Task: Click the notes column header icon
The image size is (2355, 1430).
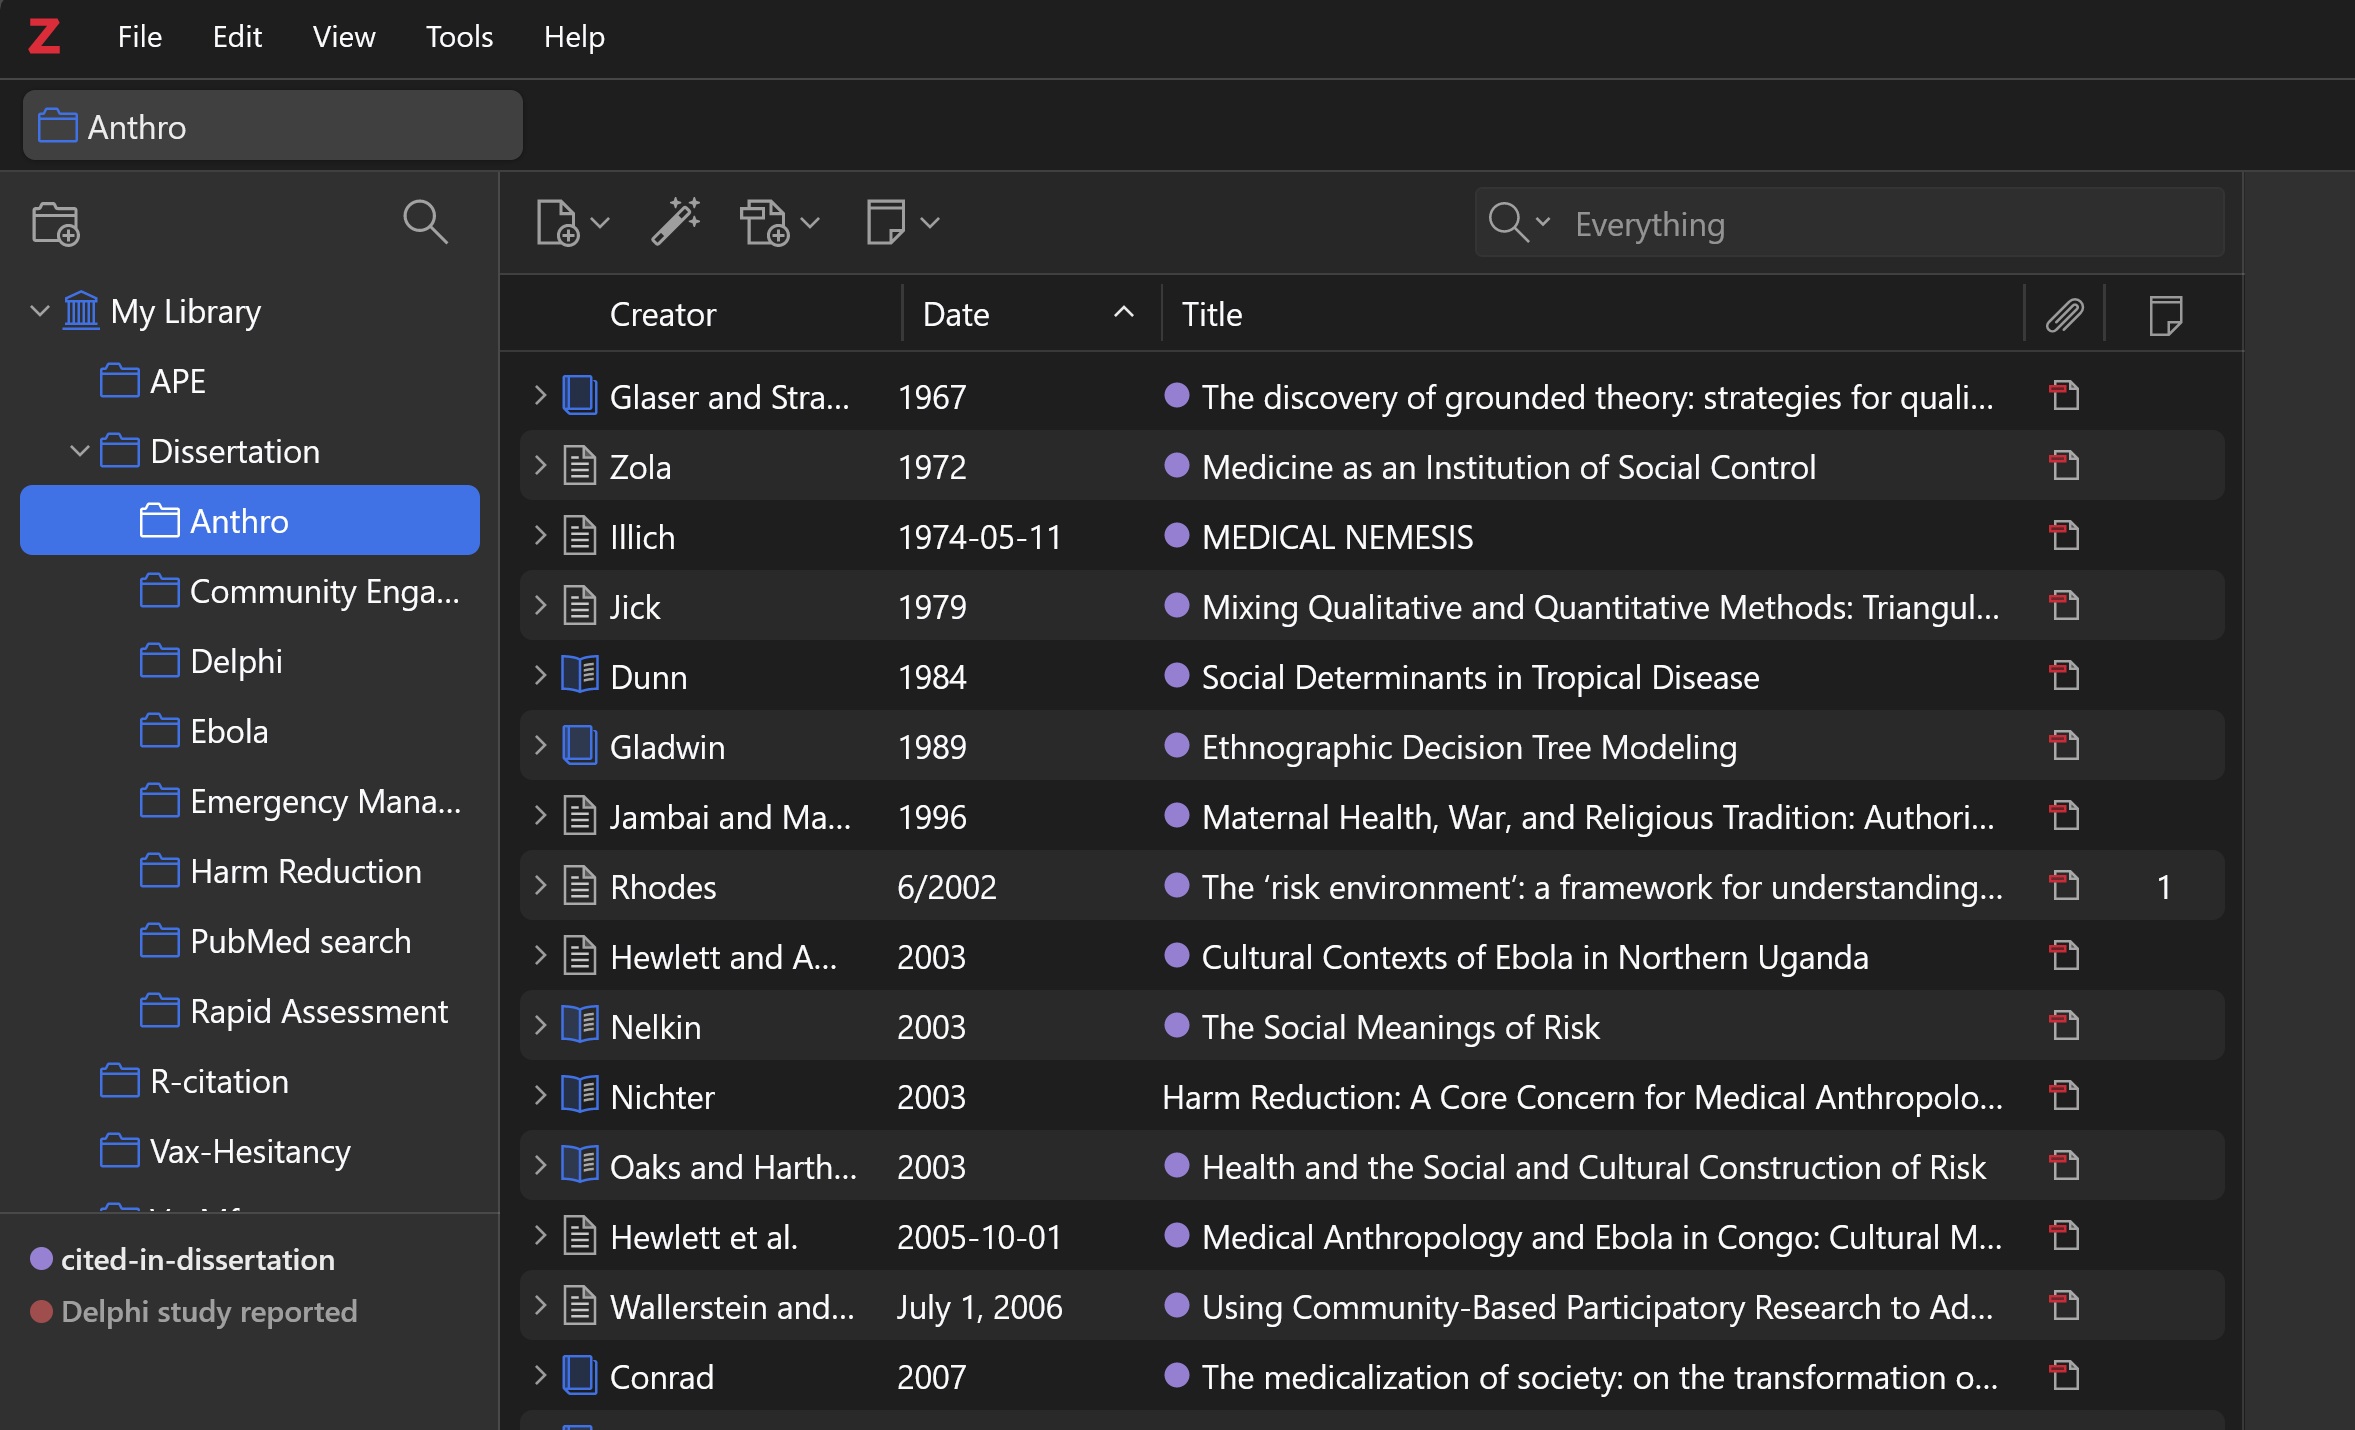Action: (2164, 315)
